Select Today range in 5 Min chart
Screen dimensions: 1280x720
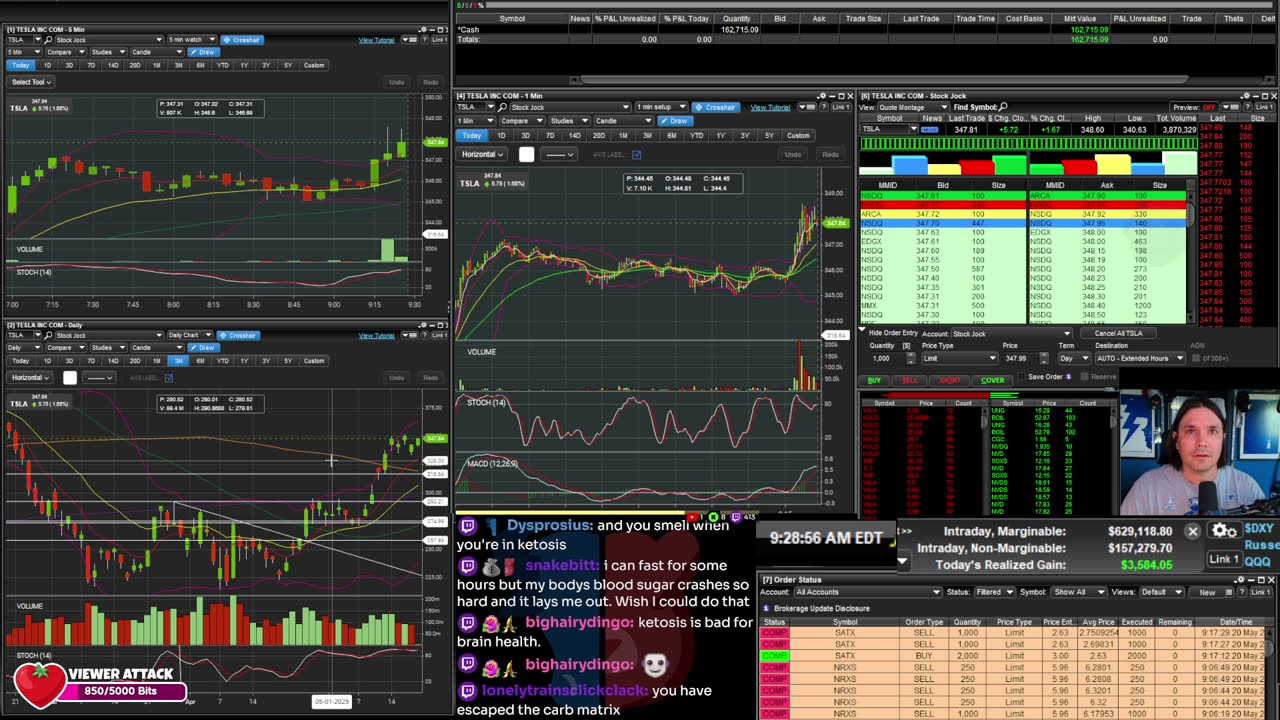click(x=21, y=65)
